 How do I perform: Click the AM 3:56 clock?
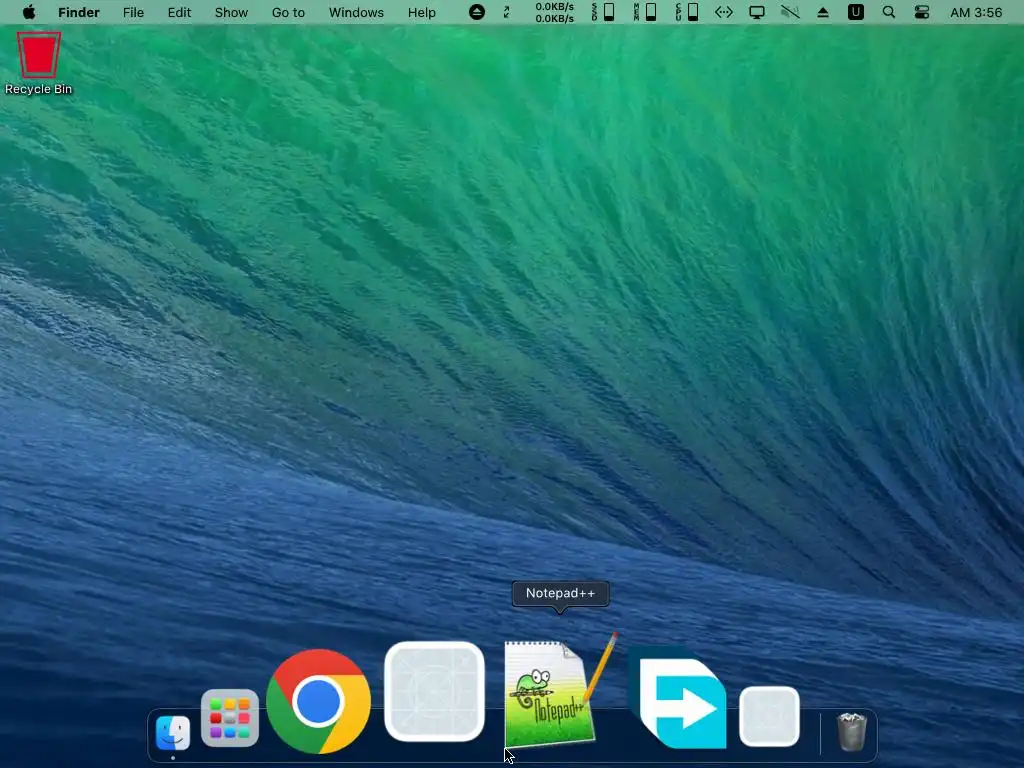(x=976, y=12)
